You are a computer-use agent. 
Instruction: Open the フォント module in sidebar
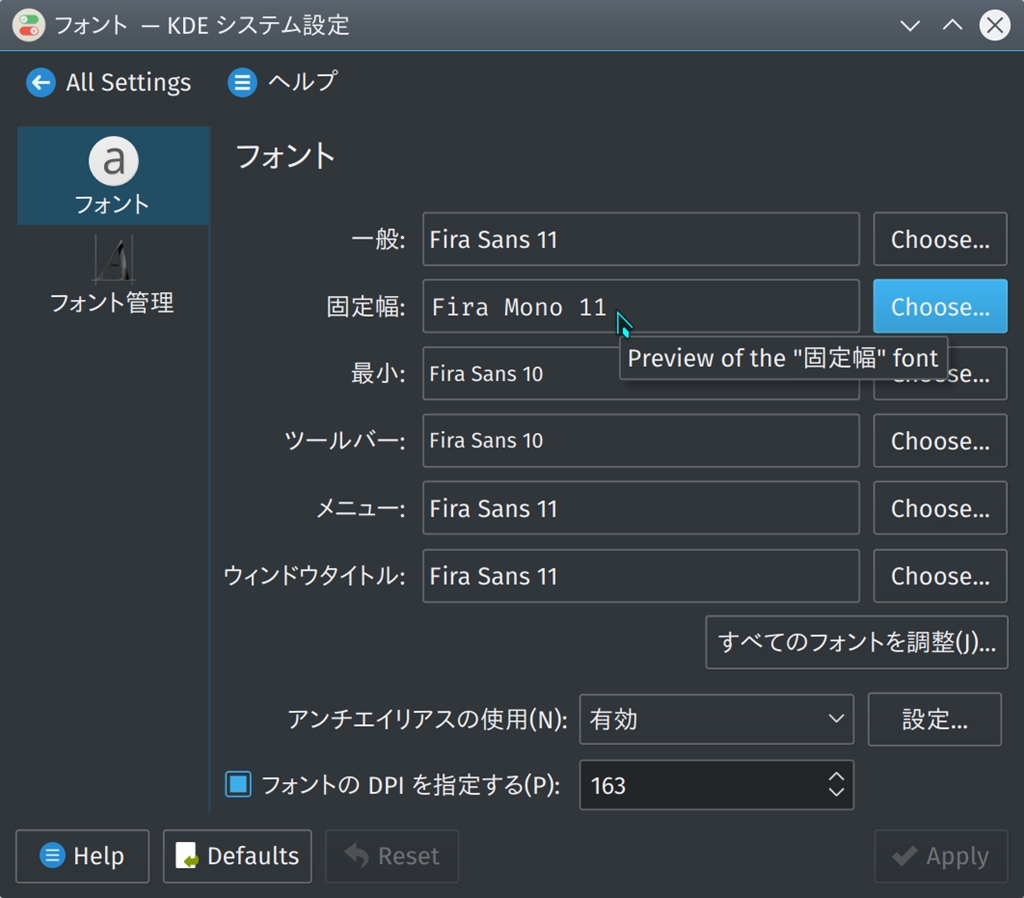point(113,176)
